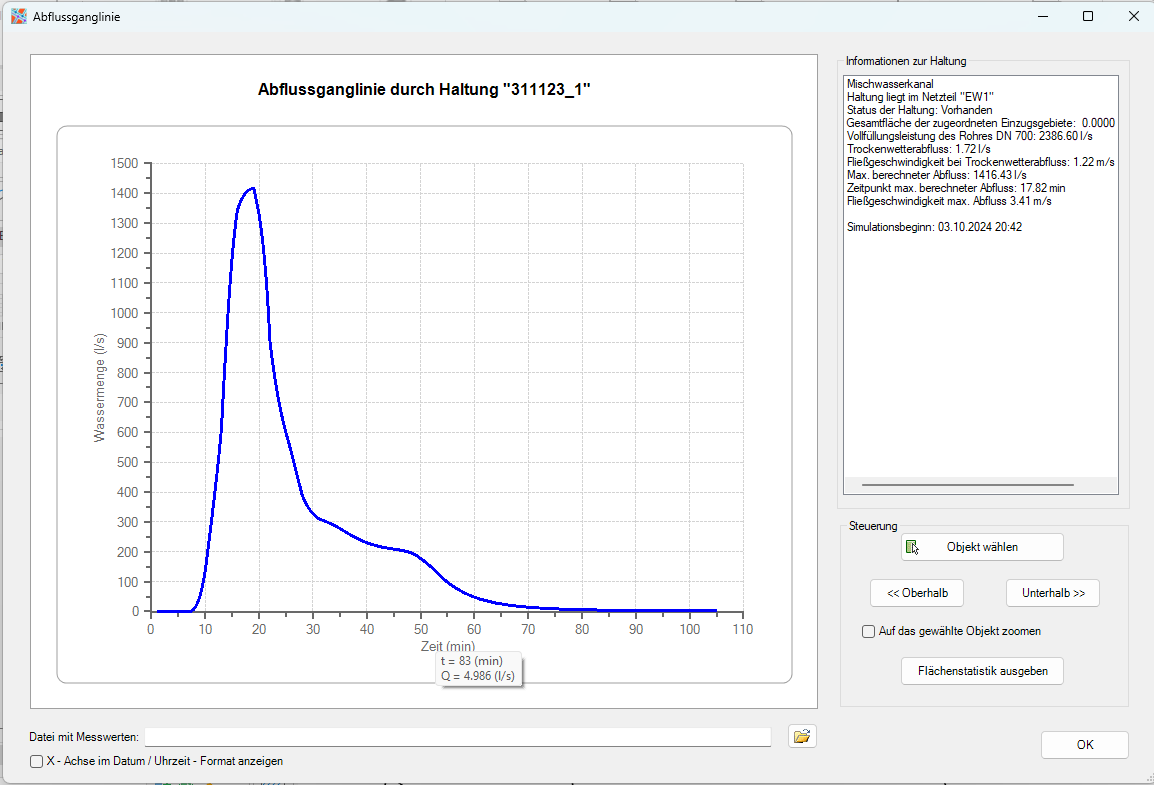Minimize the Abflussganglinie window
The image size is (1154, 785).
tap(1043, 17)
